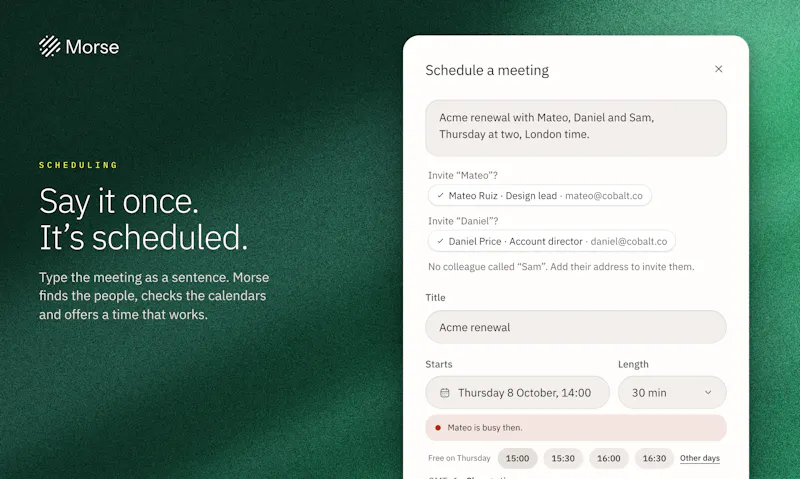The width and height of the screenshot is (800, 479).
Task: Toggle the Daniel Price invite chip
Action: pyautogui.click(x=552, y=241)
